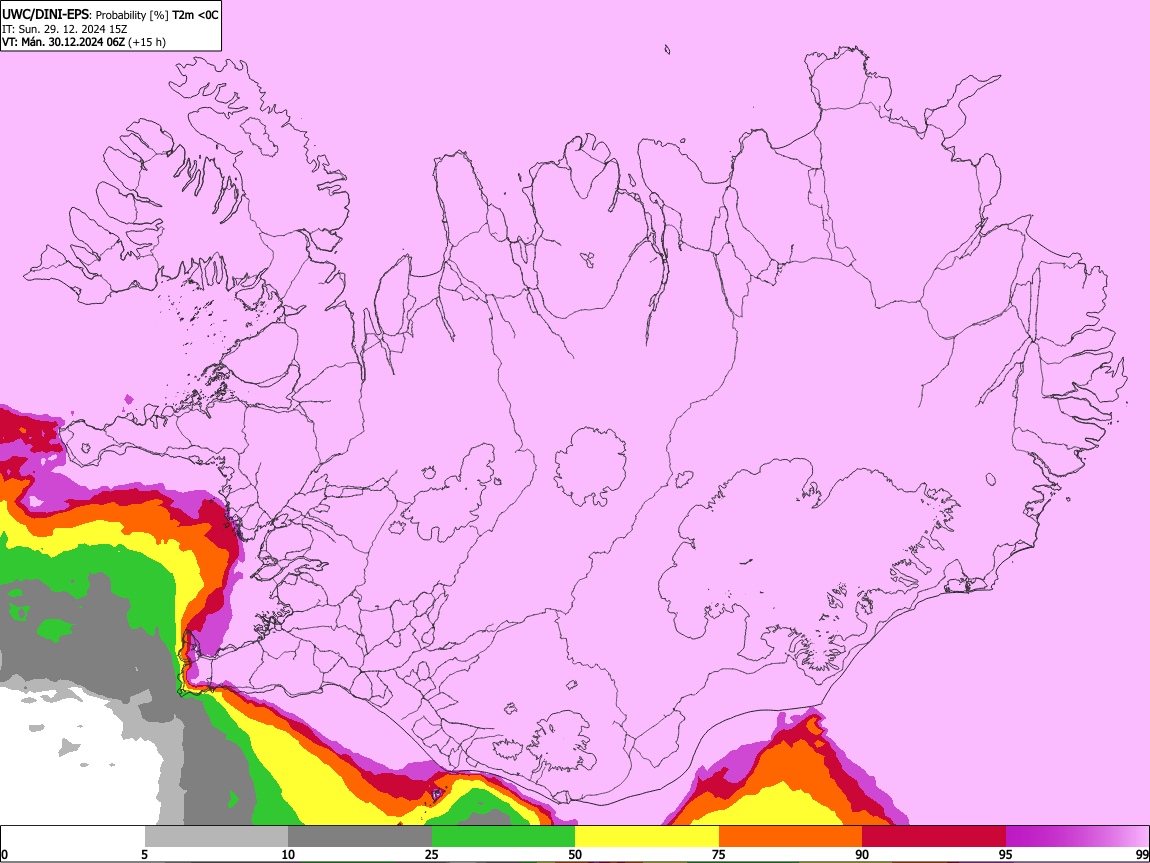Click the red 90–95 legend segment
Viewport: 1150px width, 863px height.
[x=934, y=837]
